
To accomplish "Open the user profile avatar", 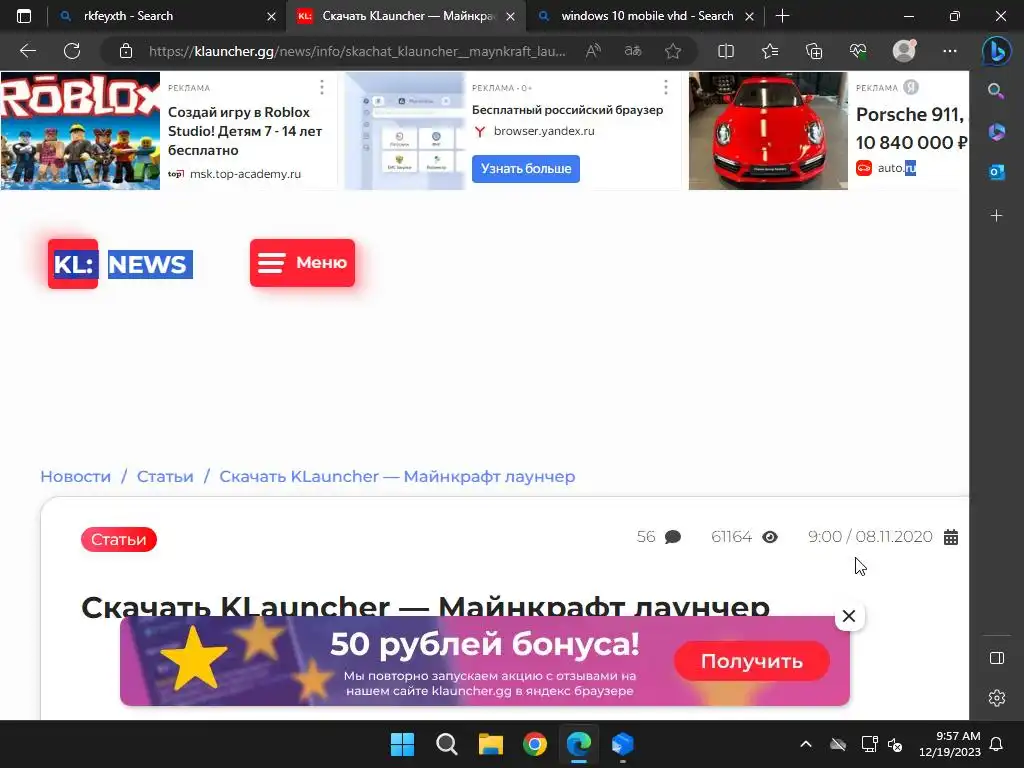I will pos(904,50).
